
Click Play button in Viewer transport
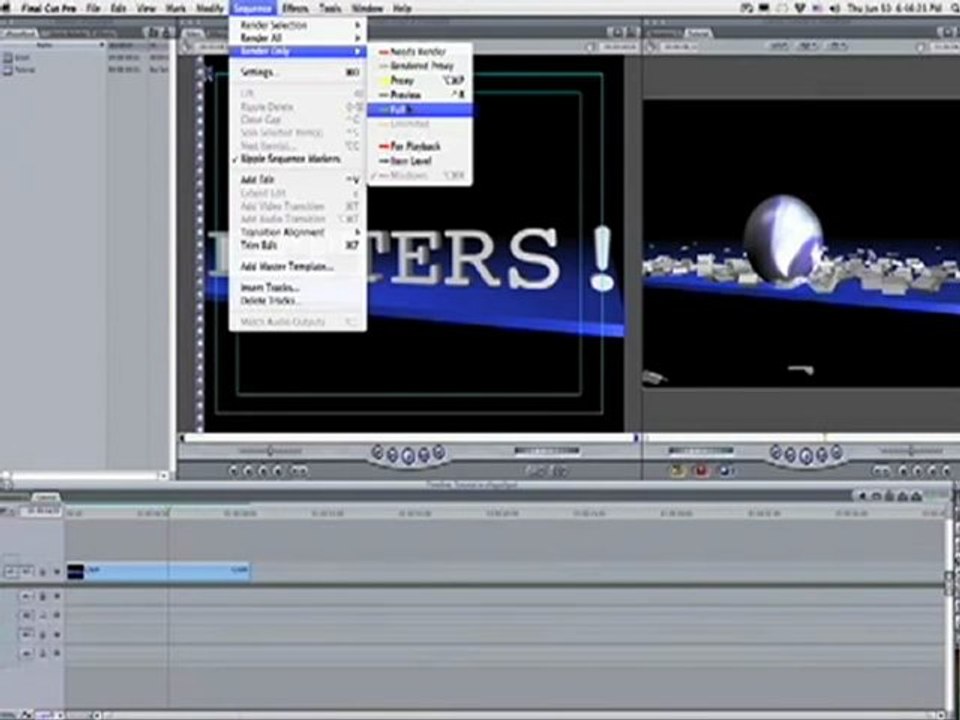tap(408, 456)
